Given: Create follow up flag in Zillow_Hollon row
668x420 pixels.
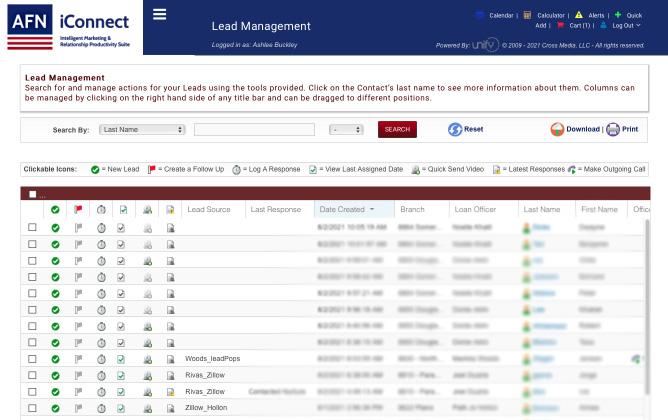Looking at the screenshot, I should pos(78,408).
